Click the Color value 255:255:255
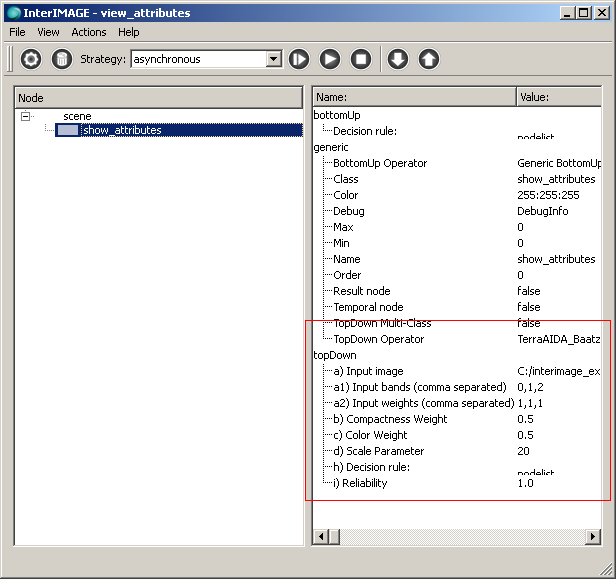The height and width of the screenshot is (579, 616). (x=550, y=195)
